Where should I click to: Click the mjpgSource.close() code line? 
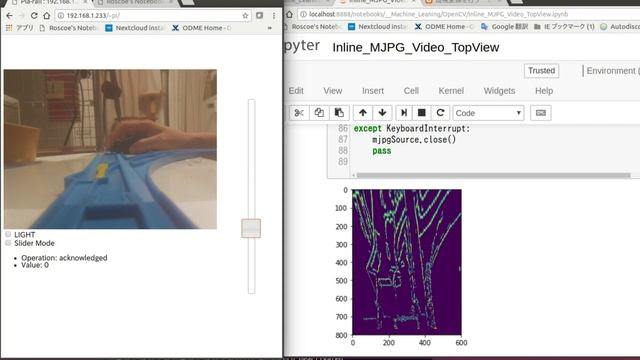[414, 140]
